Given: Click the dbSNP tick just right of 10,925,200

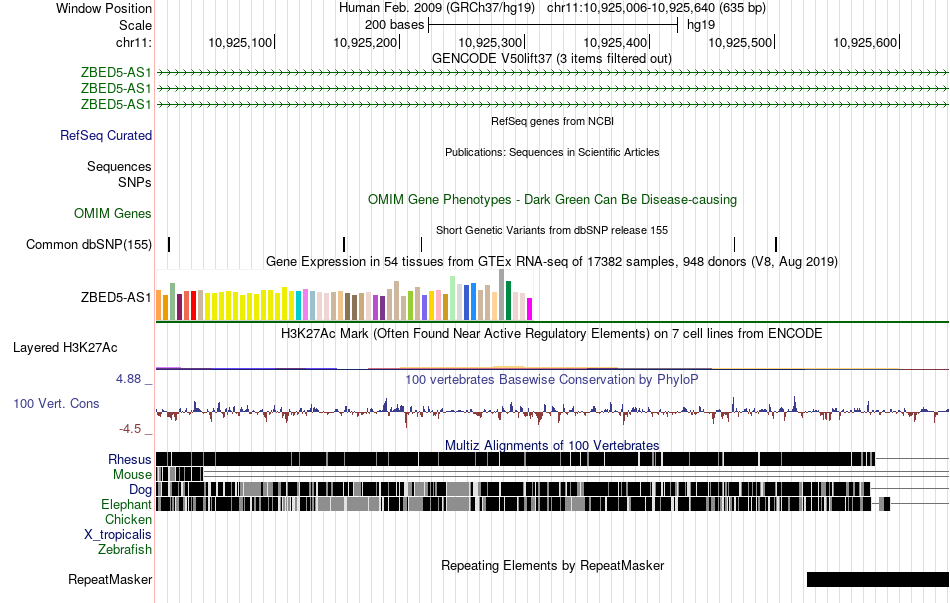Looking at the screenshot, I should coord(421,244).
